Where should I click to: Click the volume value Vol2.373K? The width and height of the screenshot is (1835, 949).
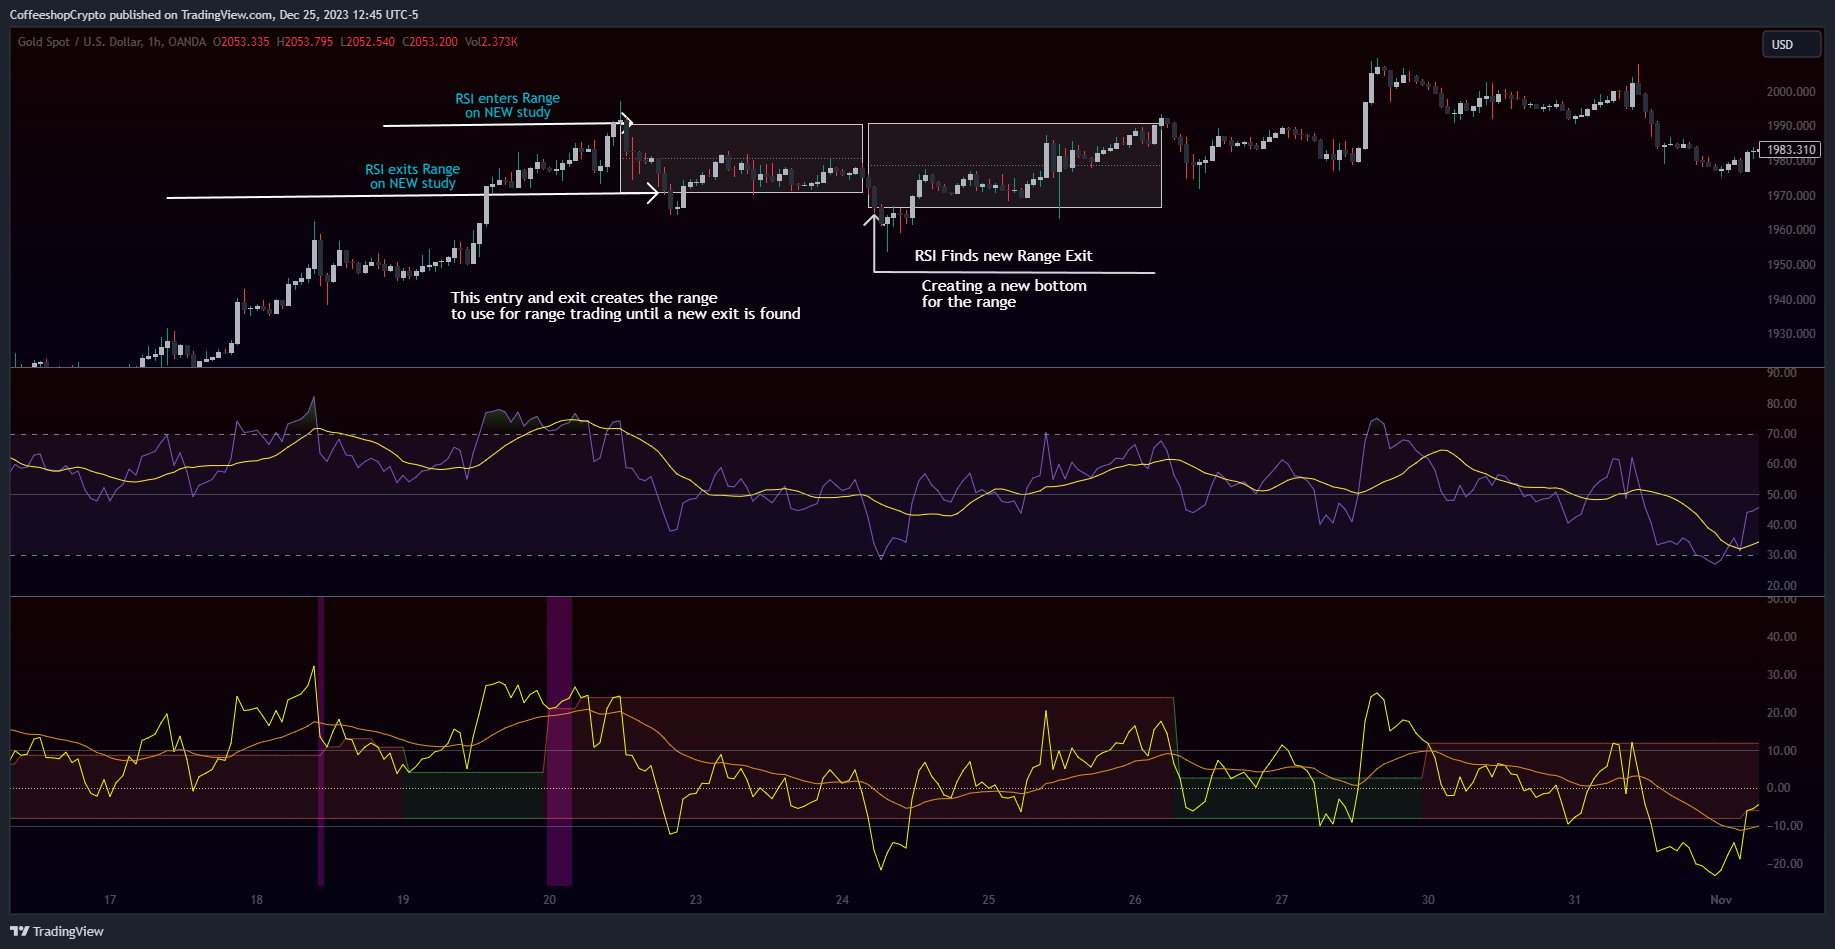click(x=491, y=42)
